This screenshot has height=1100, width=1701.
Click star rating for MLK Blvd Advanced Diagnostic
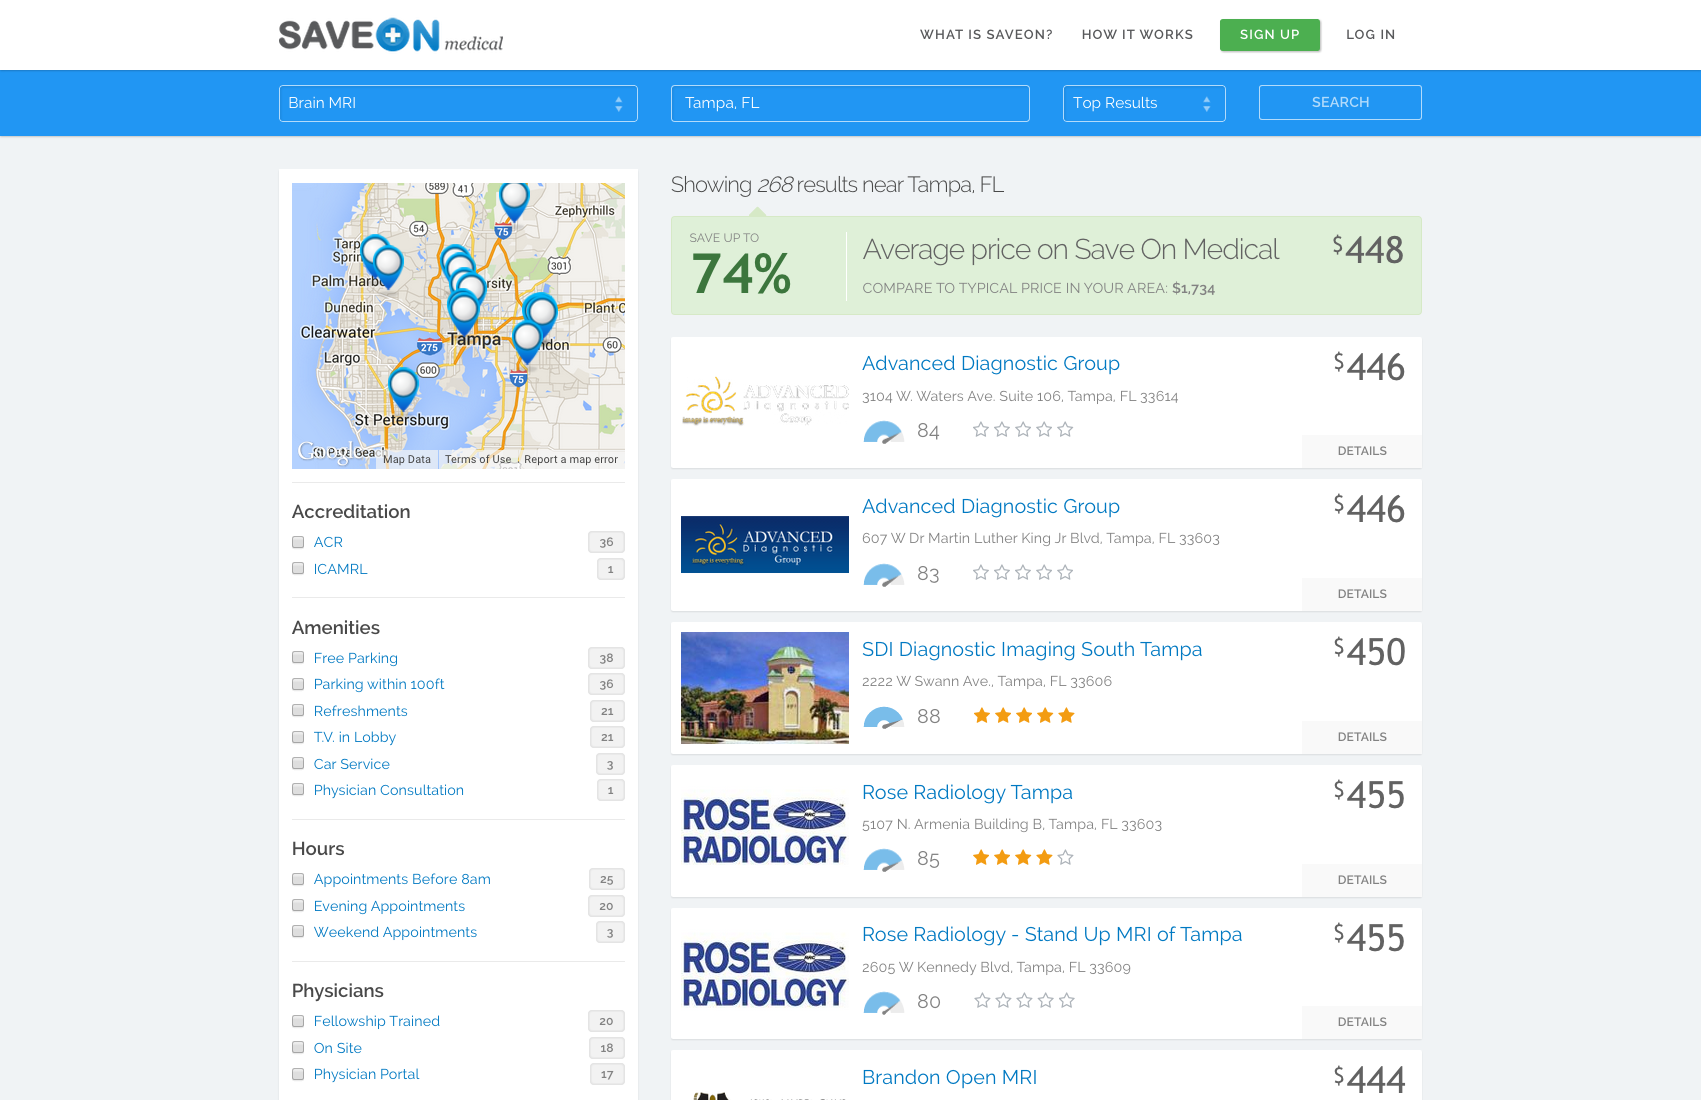click(1023, 572)
